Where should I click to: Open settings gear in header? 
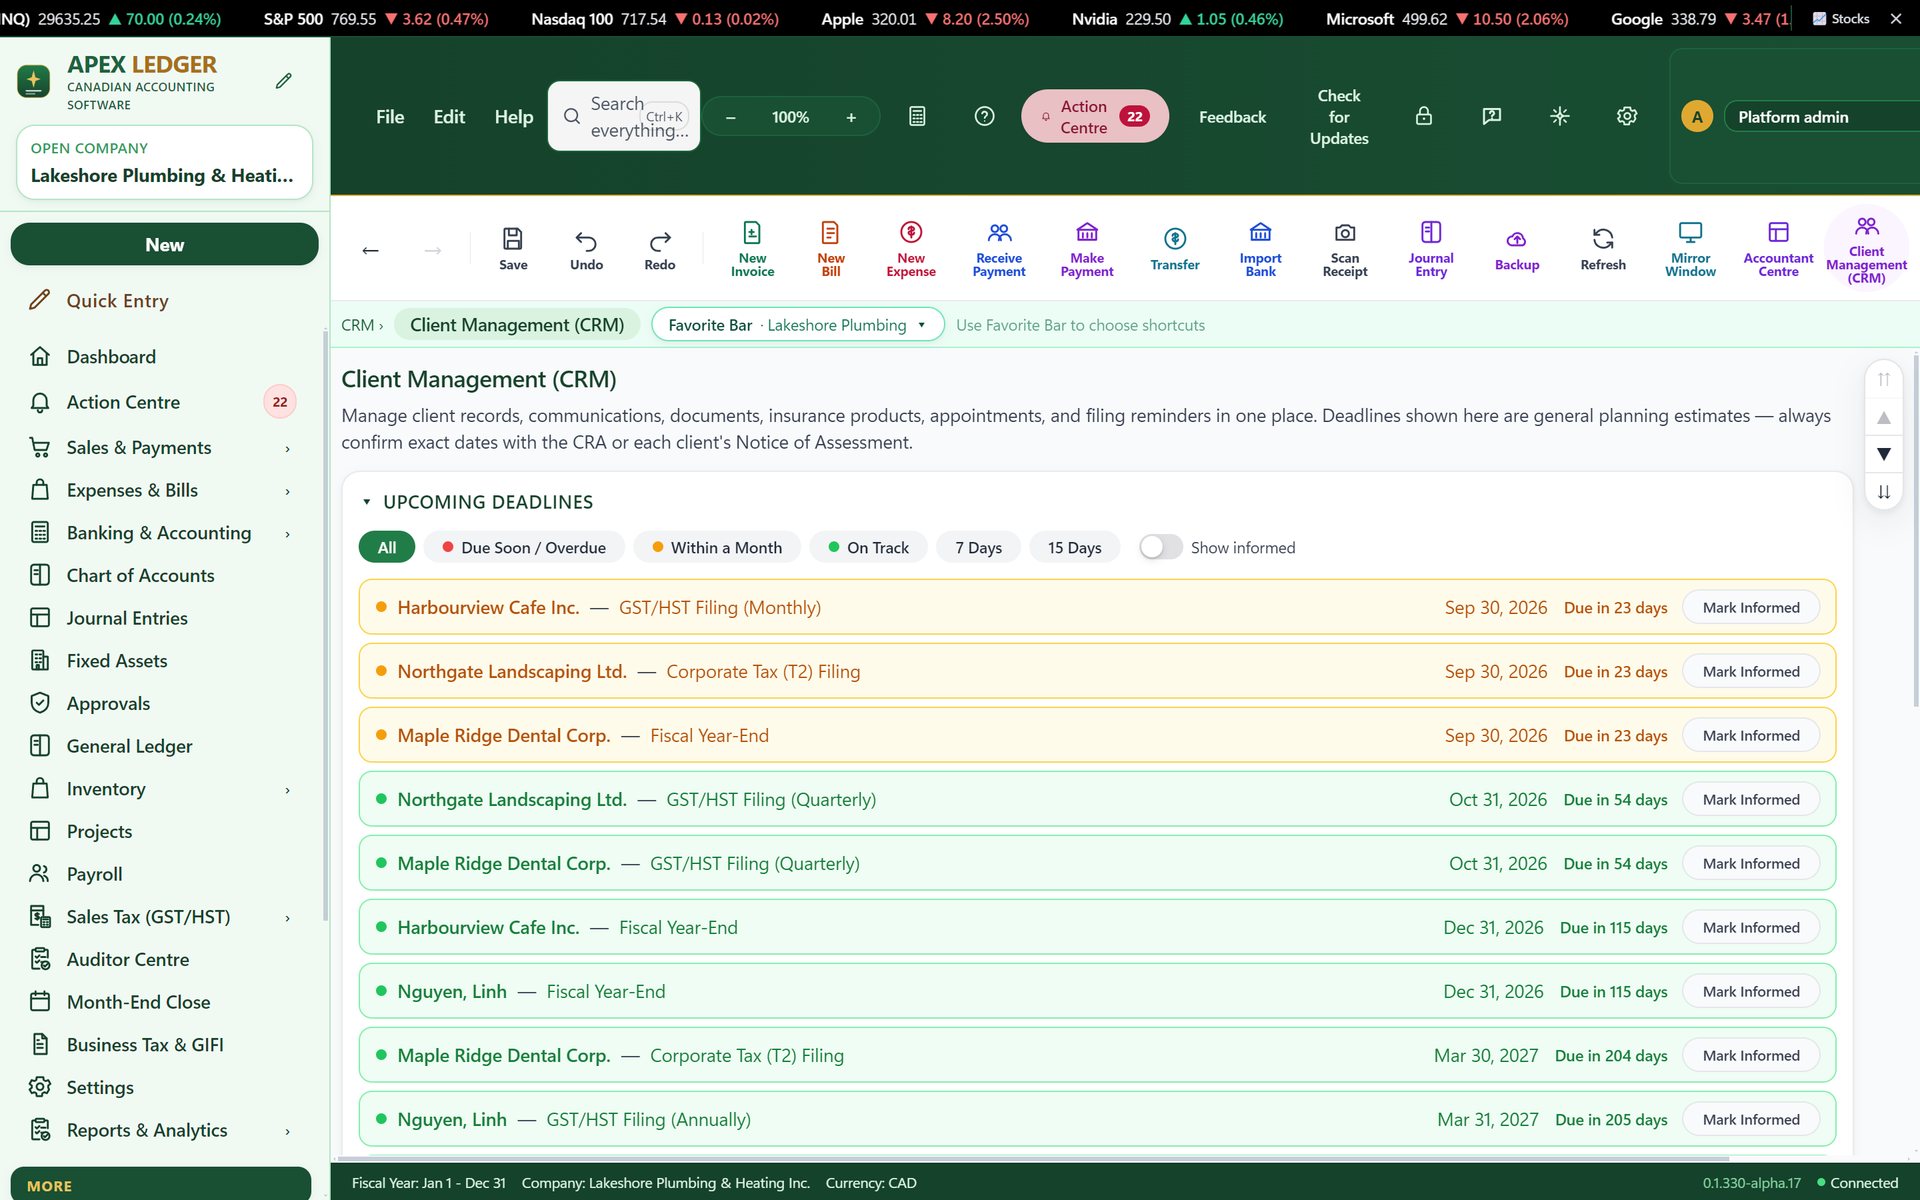pyautogui.click(x=1627, y=116)
